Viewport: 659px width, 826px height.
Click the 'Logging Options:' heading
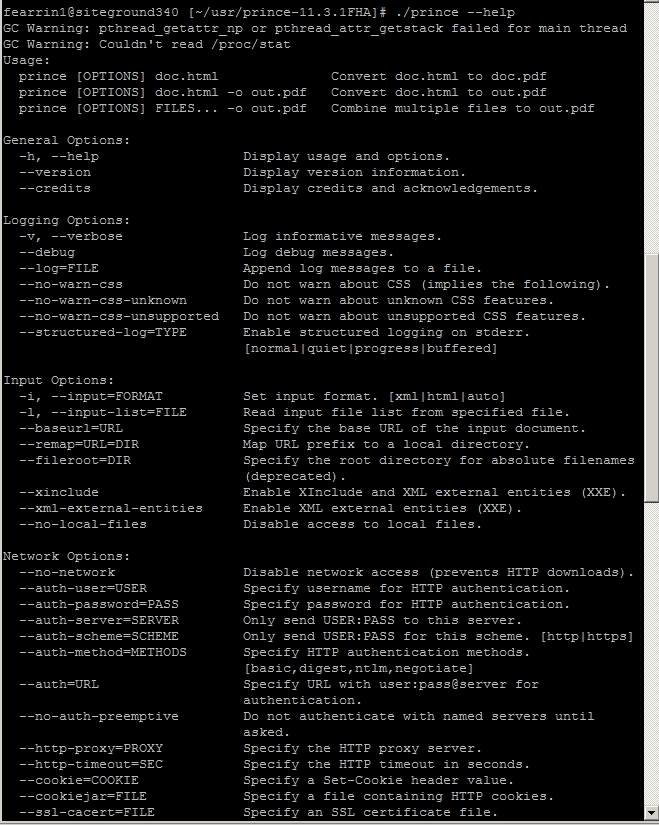66,220
